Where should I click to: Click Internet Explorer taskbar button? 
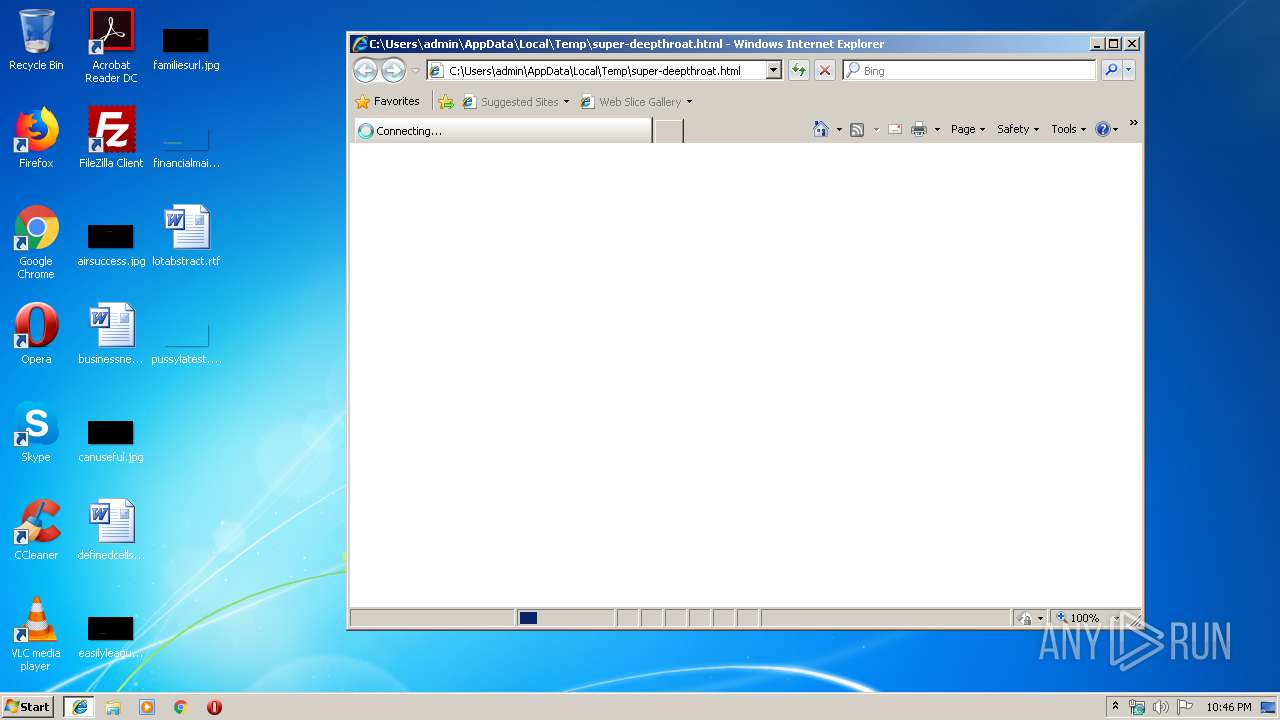click(79, 706)
